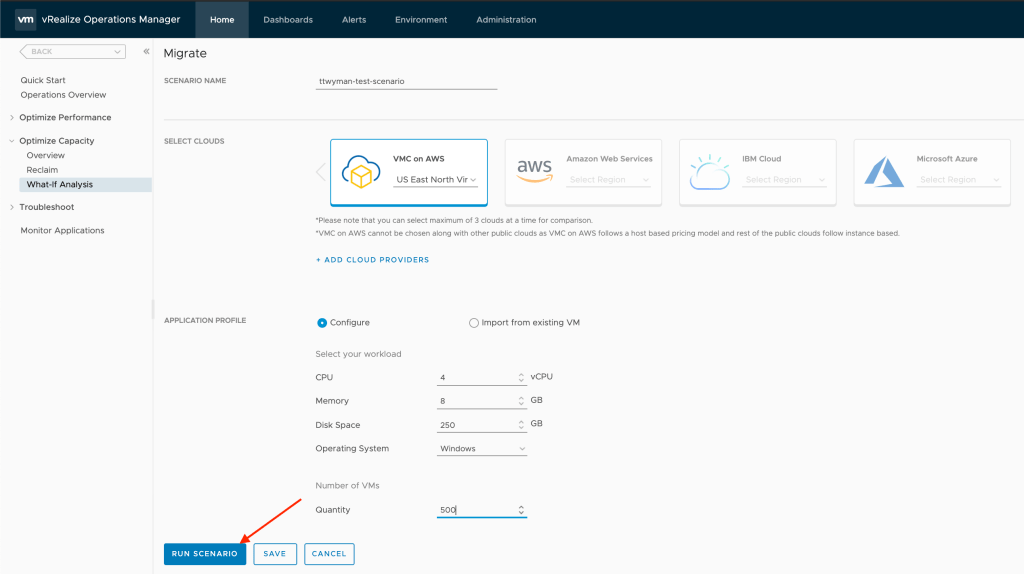1024x574 pixels.
Task: Open the Dashboards tab
Action: pos(288,20)
